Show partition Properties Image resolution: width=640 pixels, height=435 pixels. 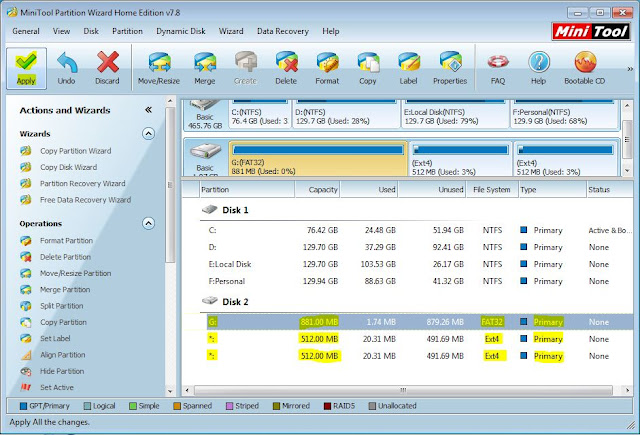[x=450, y=69]
